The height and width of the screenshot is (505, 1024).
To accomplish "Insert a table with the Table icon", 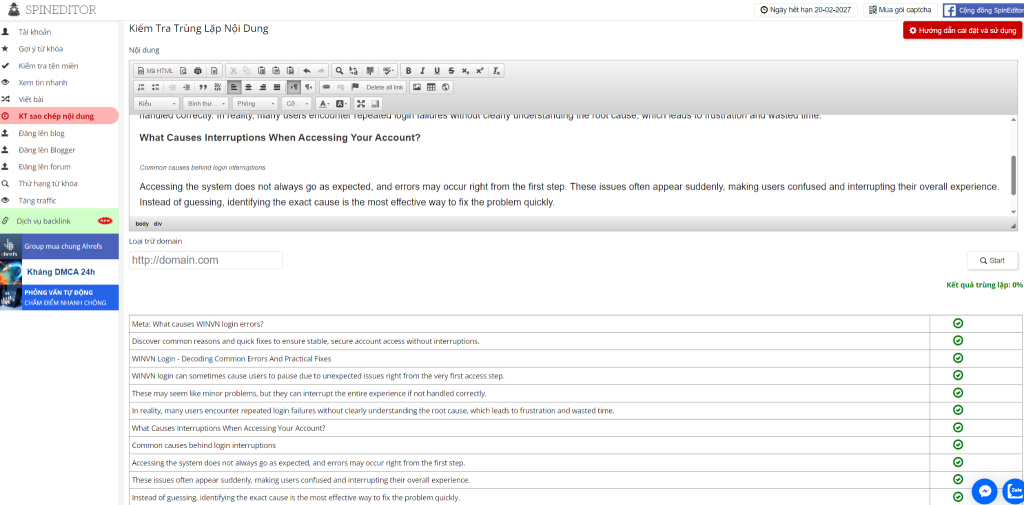I will [431, 87].
